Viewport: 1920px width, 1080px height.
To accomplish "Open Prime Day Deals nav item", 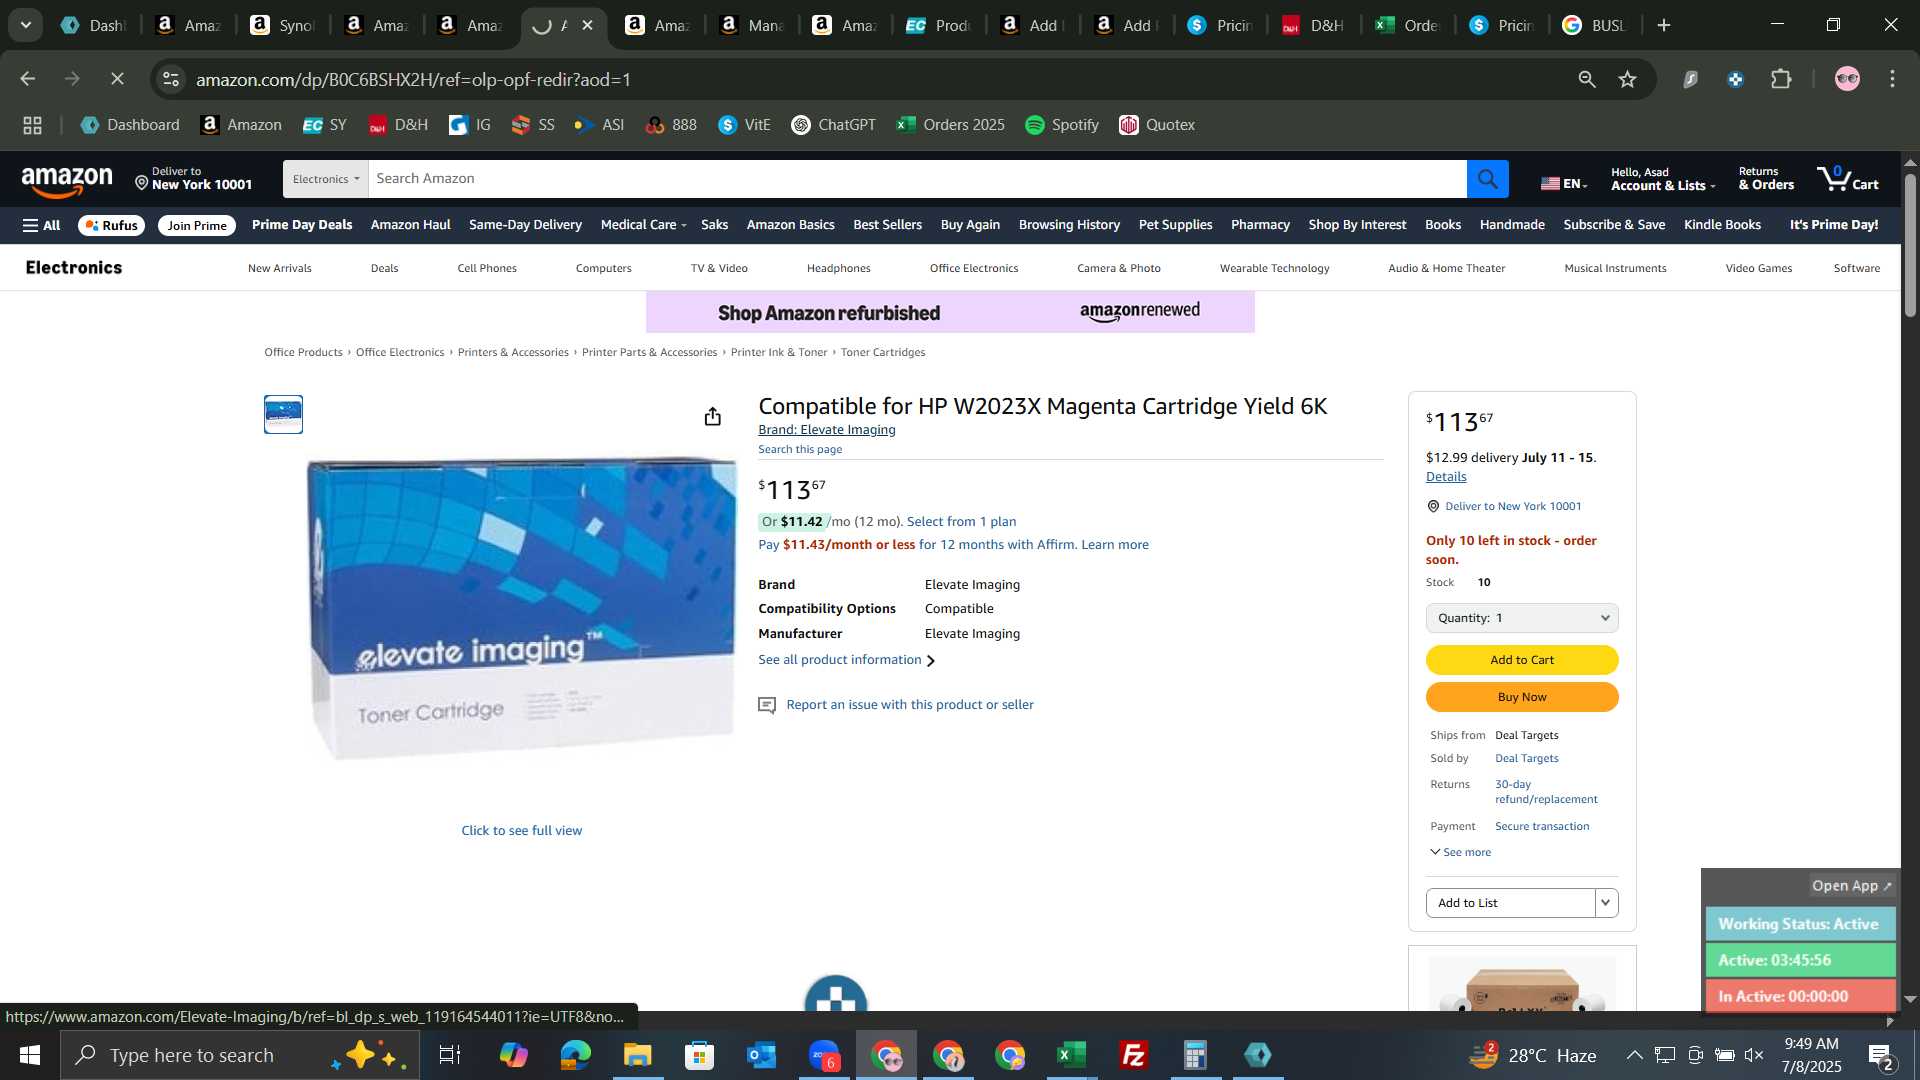I will click(x=302, y=225).
